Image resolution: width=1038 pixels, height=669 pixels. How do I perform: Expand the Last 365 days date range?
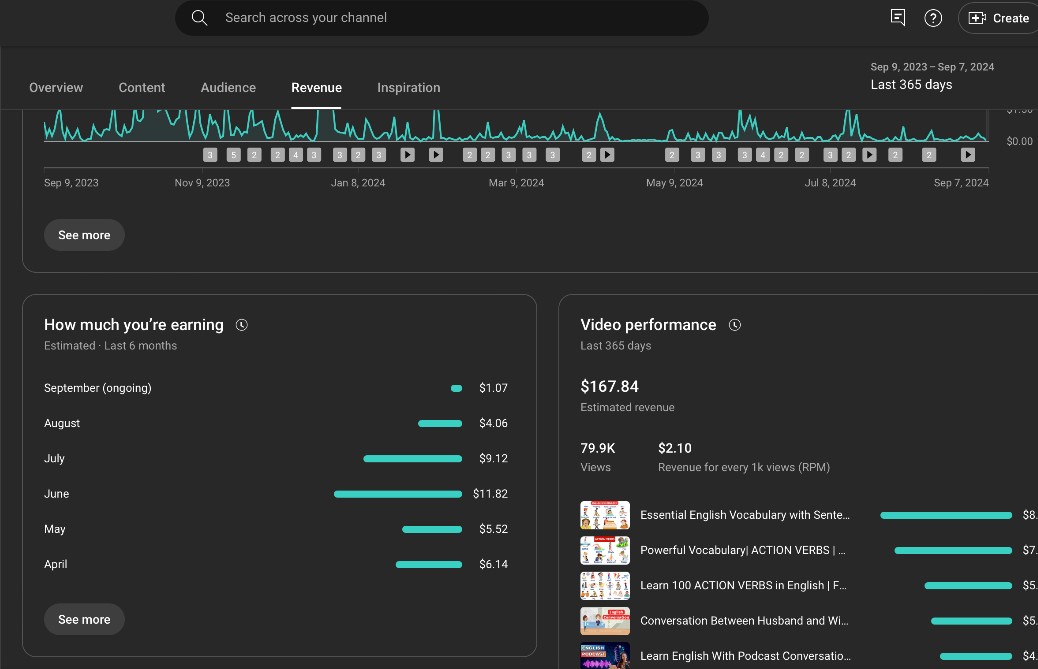(x=931, y=77)
